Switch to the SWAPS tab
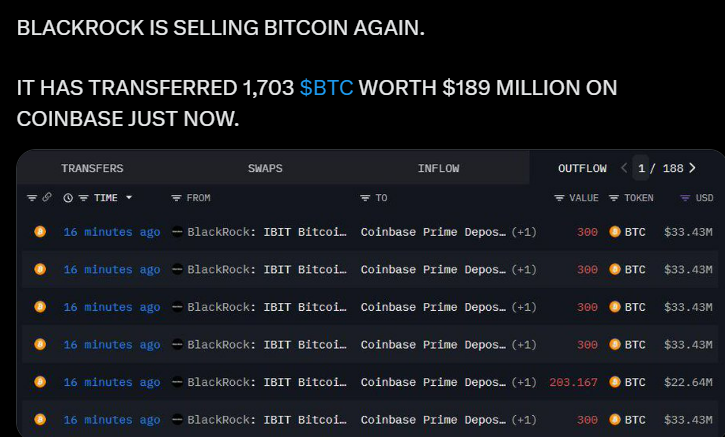This screenshot has width=725, height=437. (x=265, y=168)
